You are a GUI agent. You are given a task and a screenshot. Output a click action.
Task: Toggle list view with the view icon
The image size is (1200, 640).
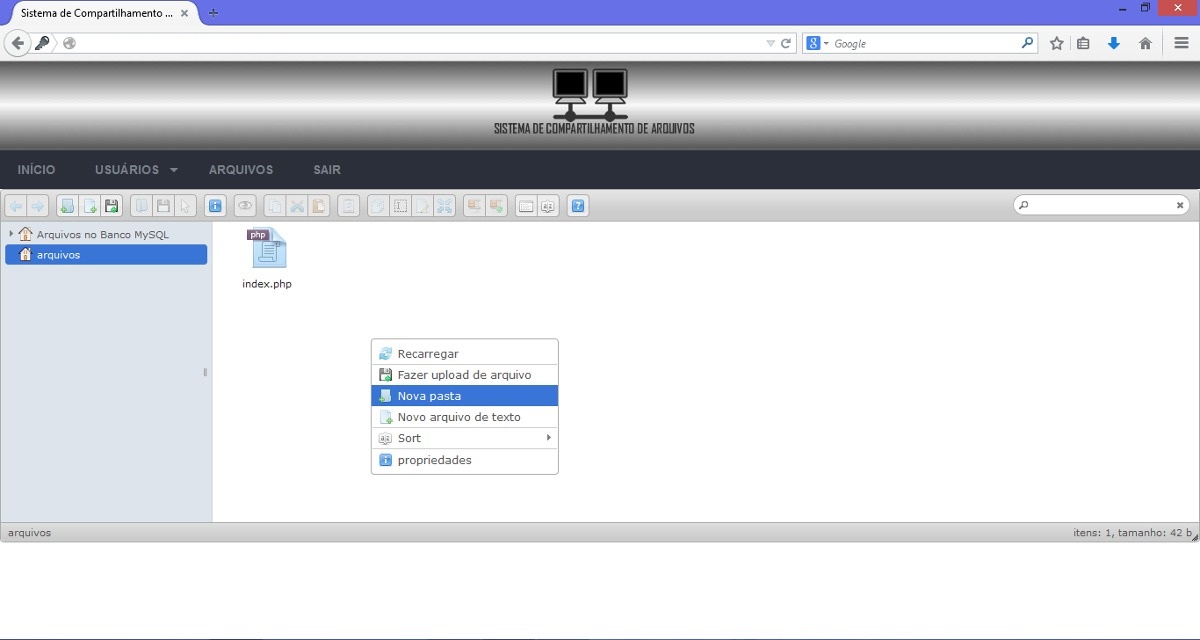click(525, 205)
